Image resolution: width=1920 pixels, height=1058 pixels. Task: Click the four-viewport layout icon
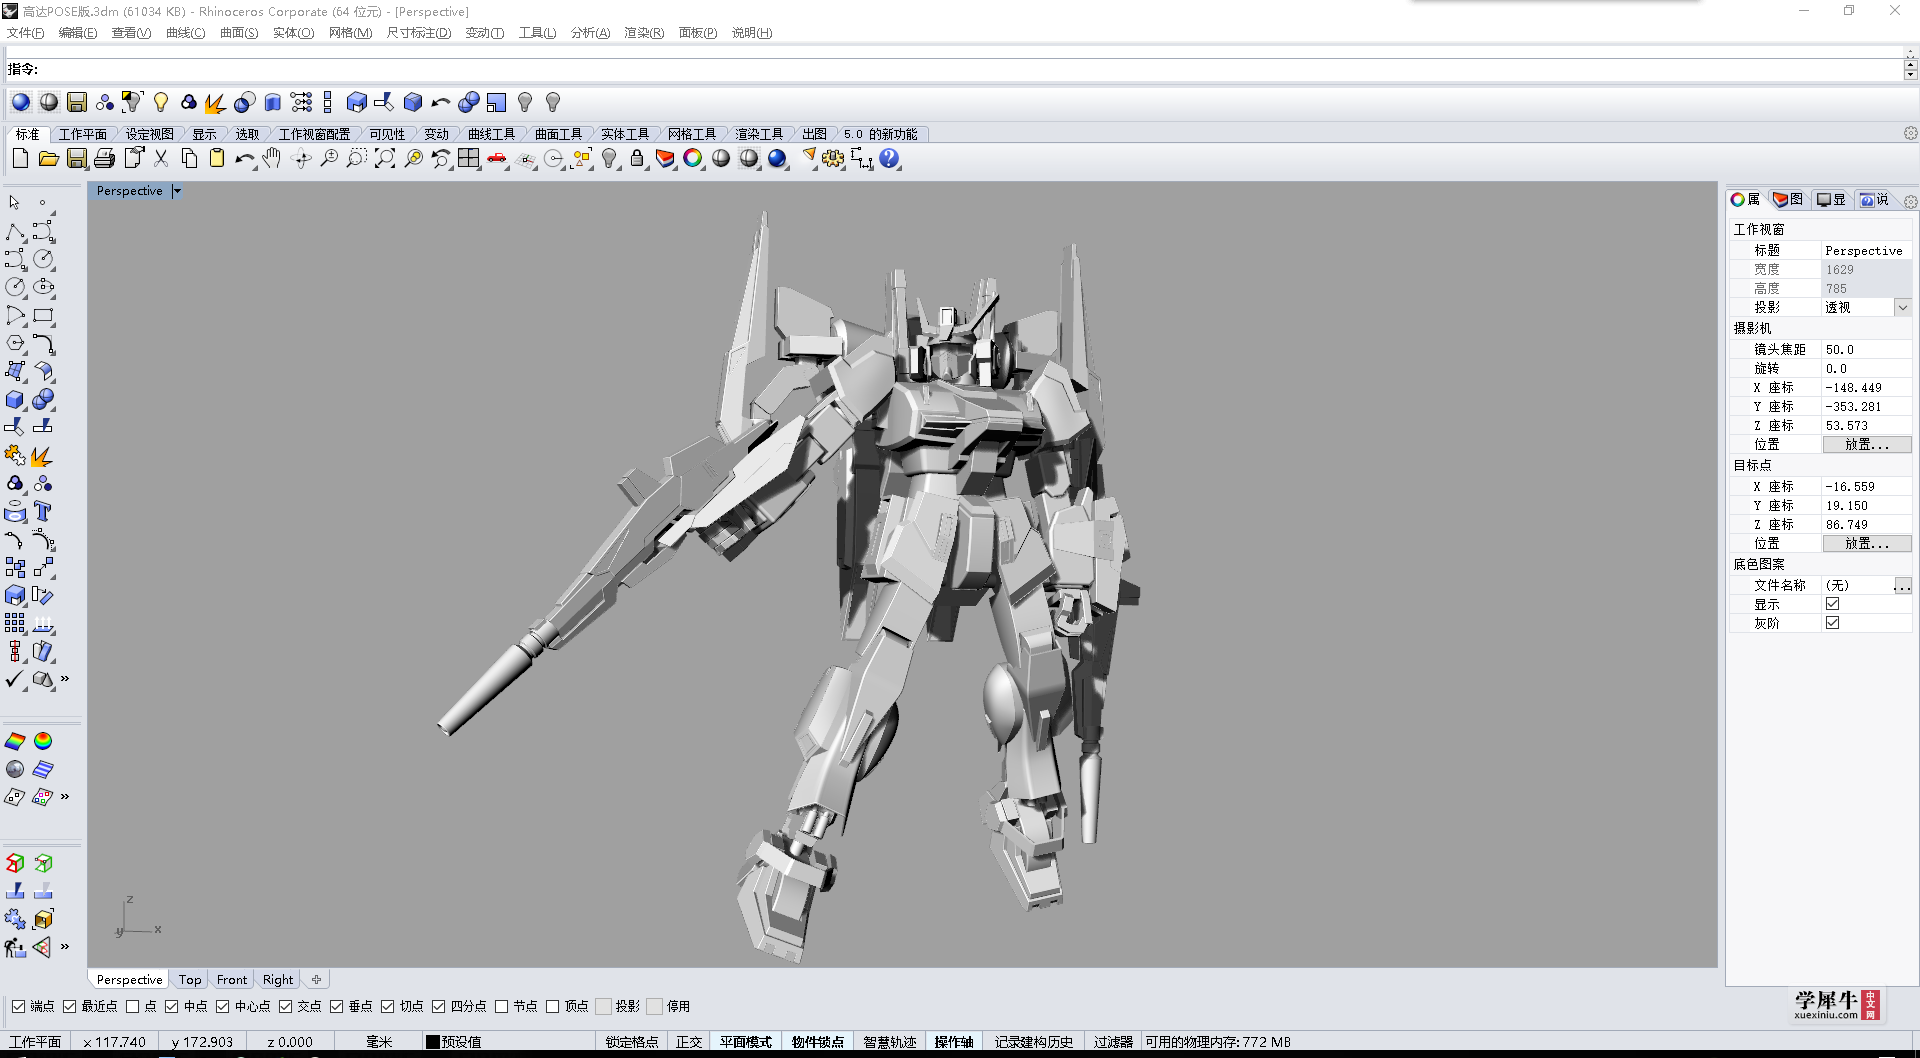pos(468,158)
